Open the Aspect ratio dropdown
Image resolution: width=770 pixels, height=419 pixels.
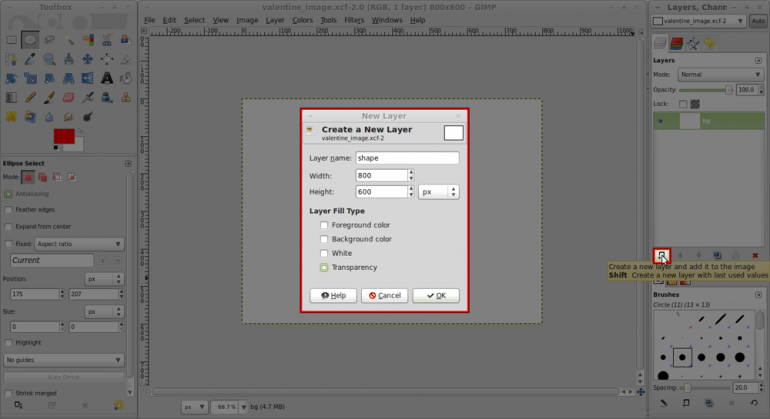click(x=79, y=244)
